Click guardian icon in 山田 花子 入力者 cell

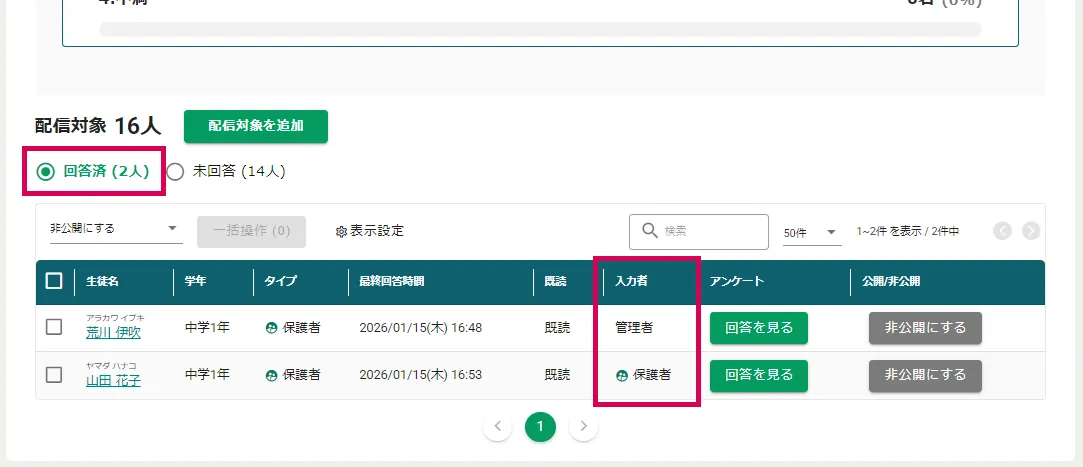622,376
